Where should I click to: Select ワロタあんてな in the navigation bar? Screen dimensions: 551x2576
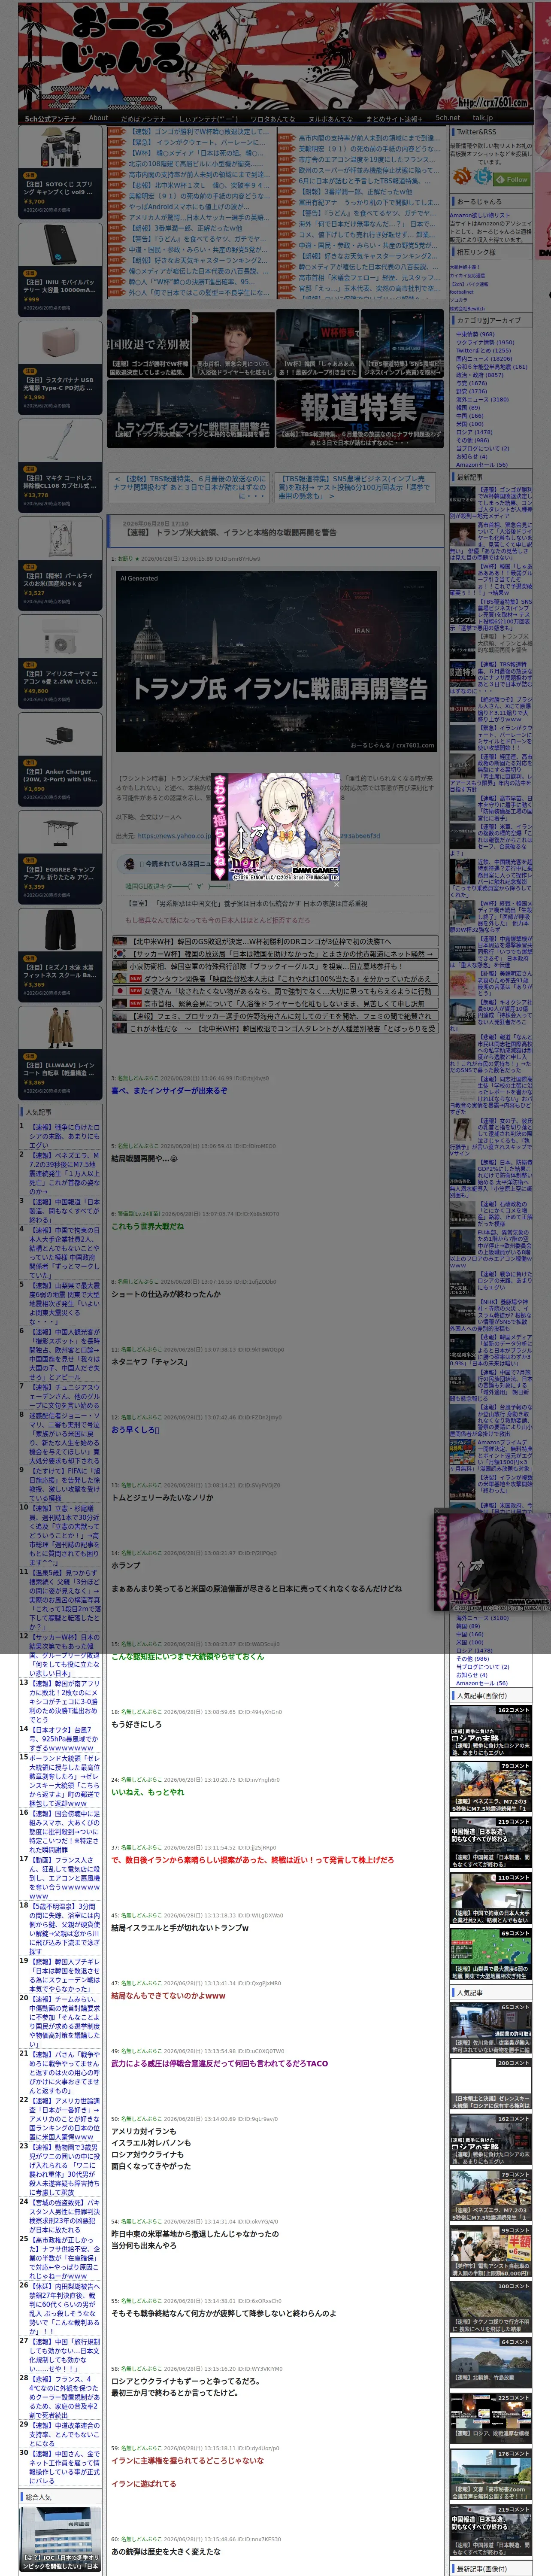pos(272,119)
